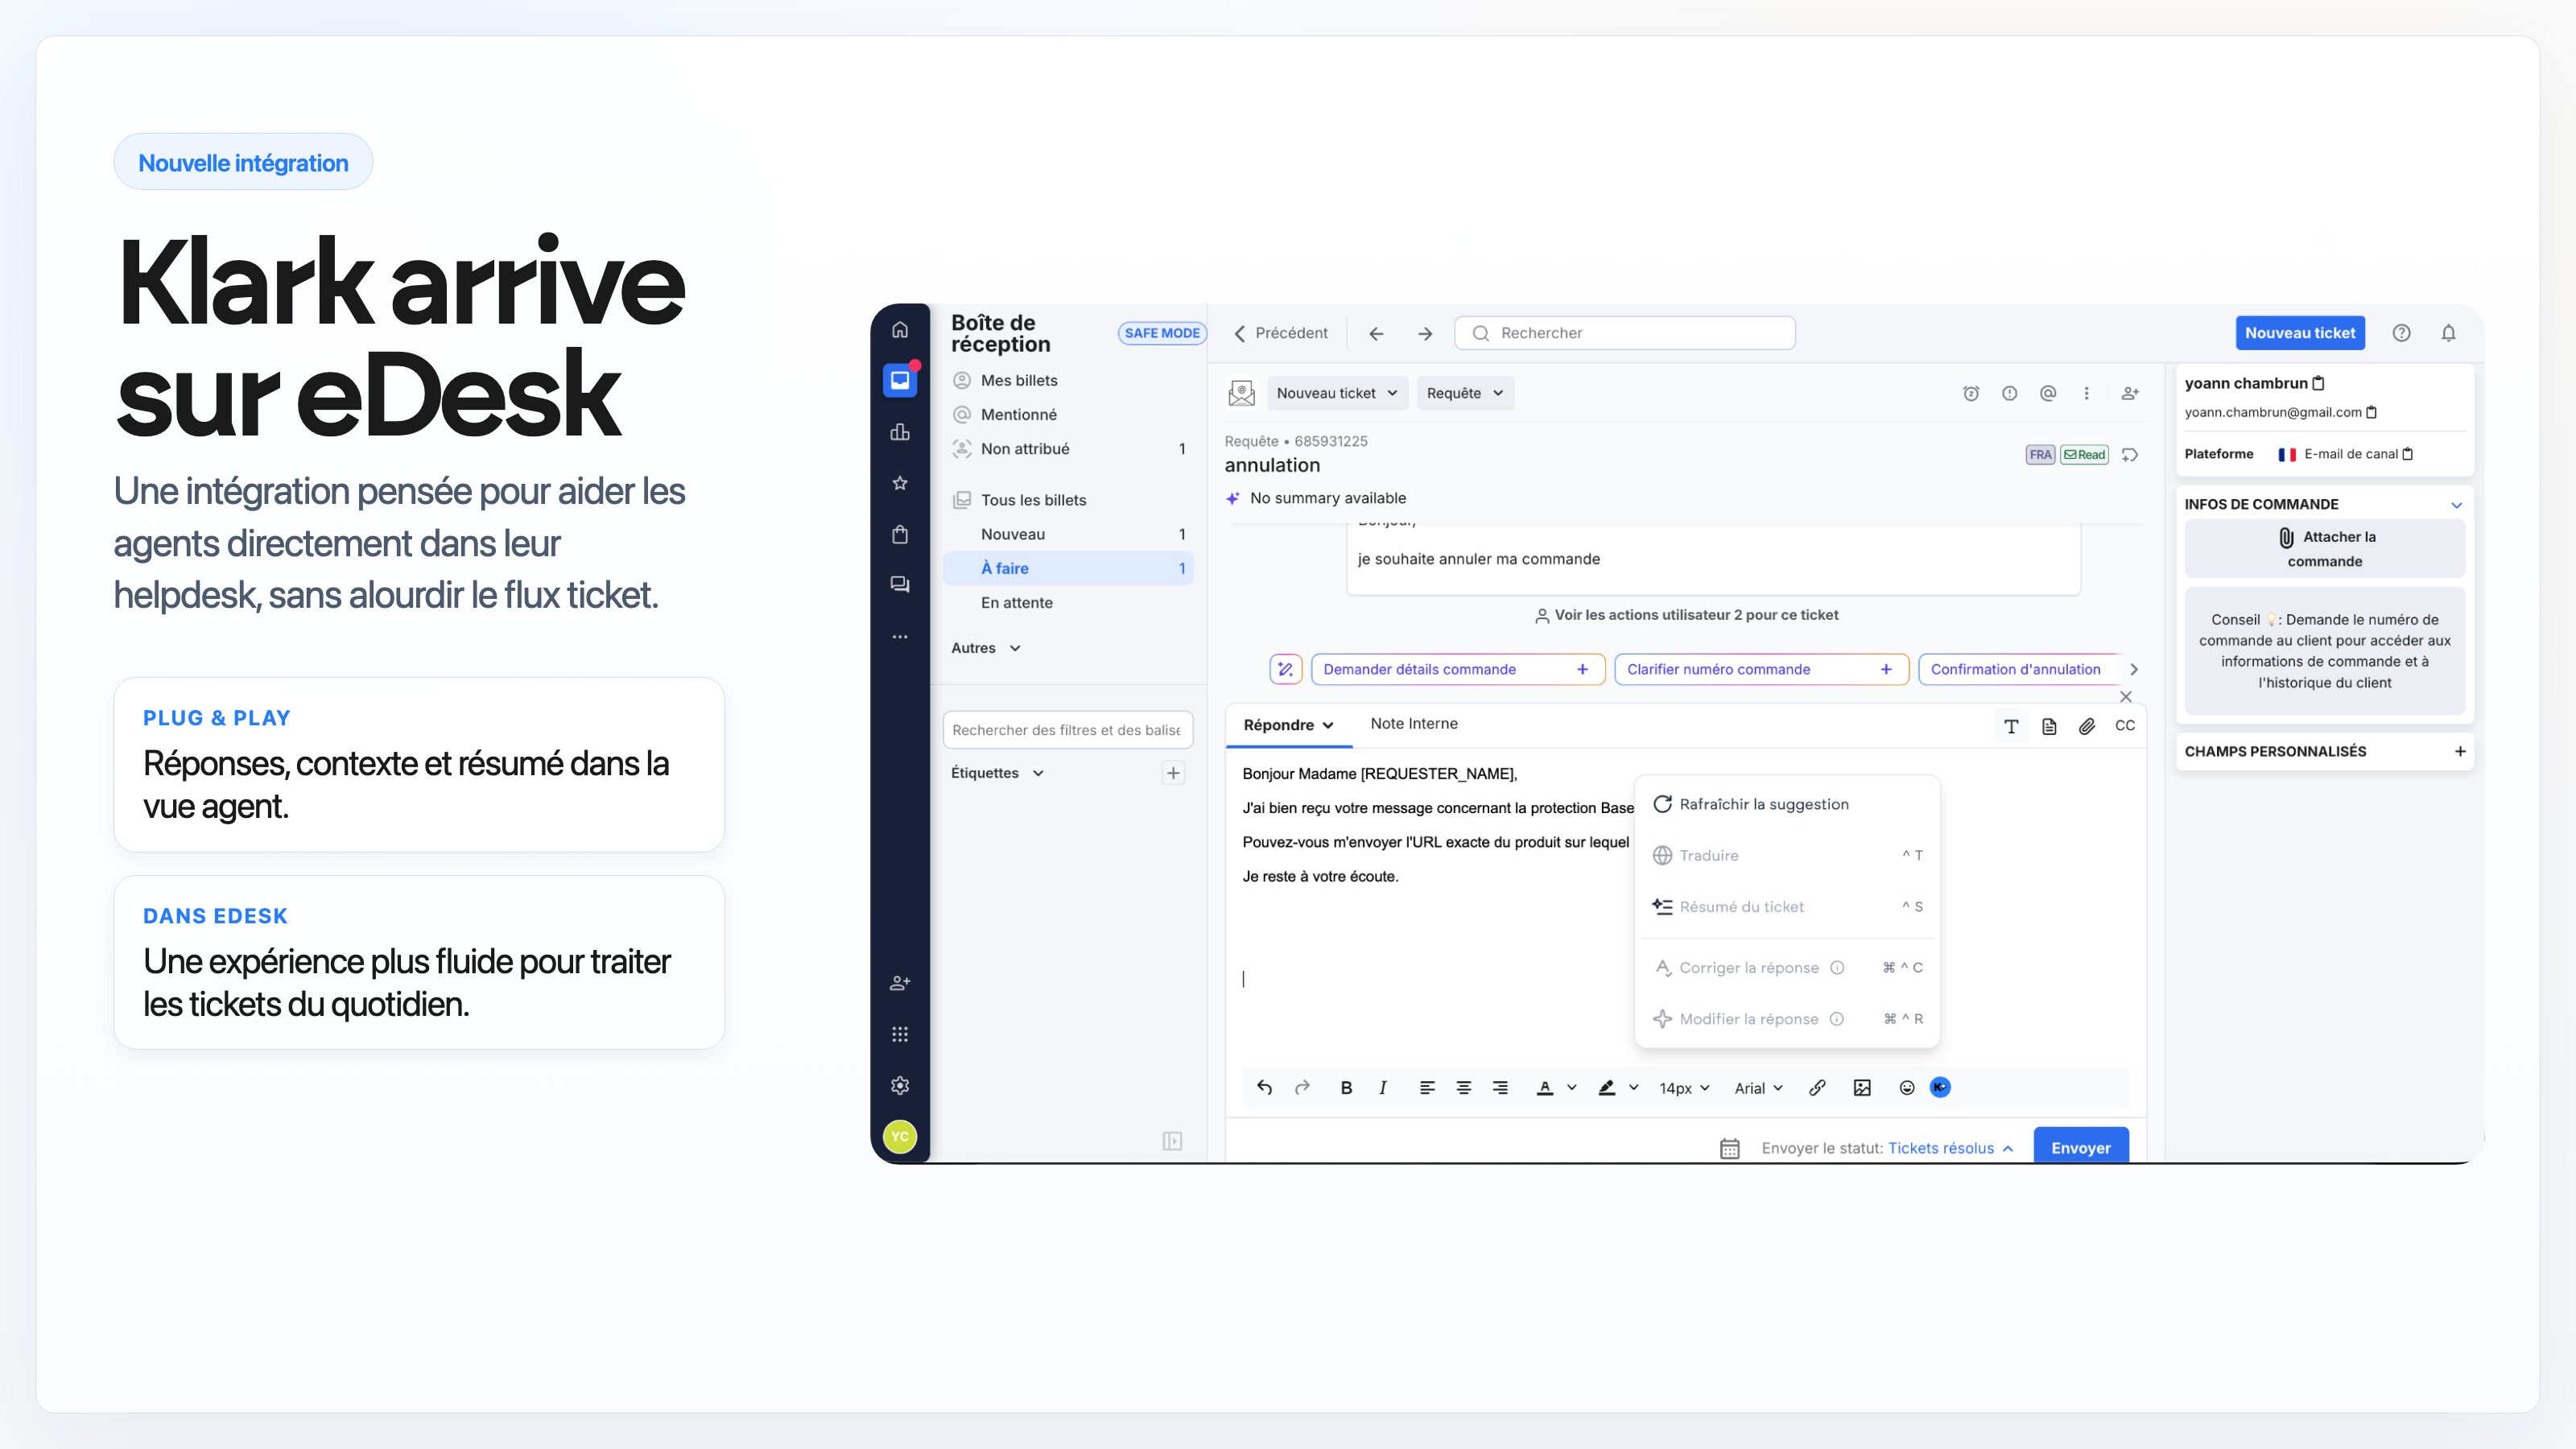Collapse the INFOS DE COMMANDE section
The height and width of the screenshot is (1449, 2576).
pyautogui.click(x=2458, y=504)
